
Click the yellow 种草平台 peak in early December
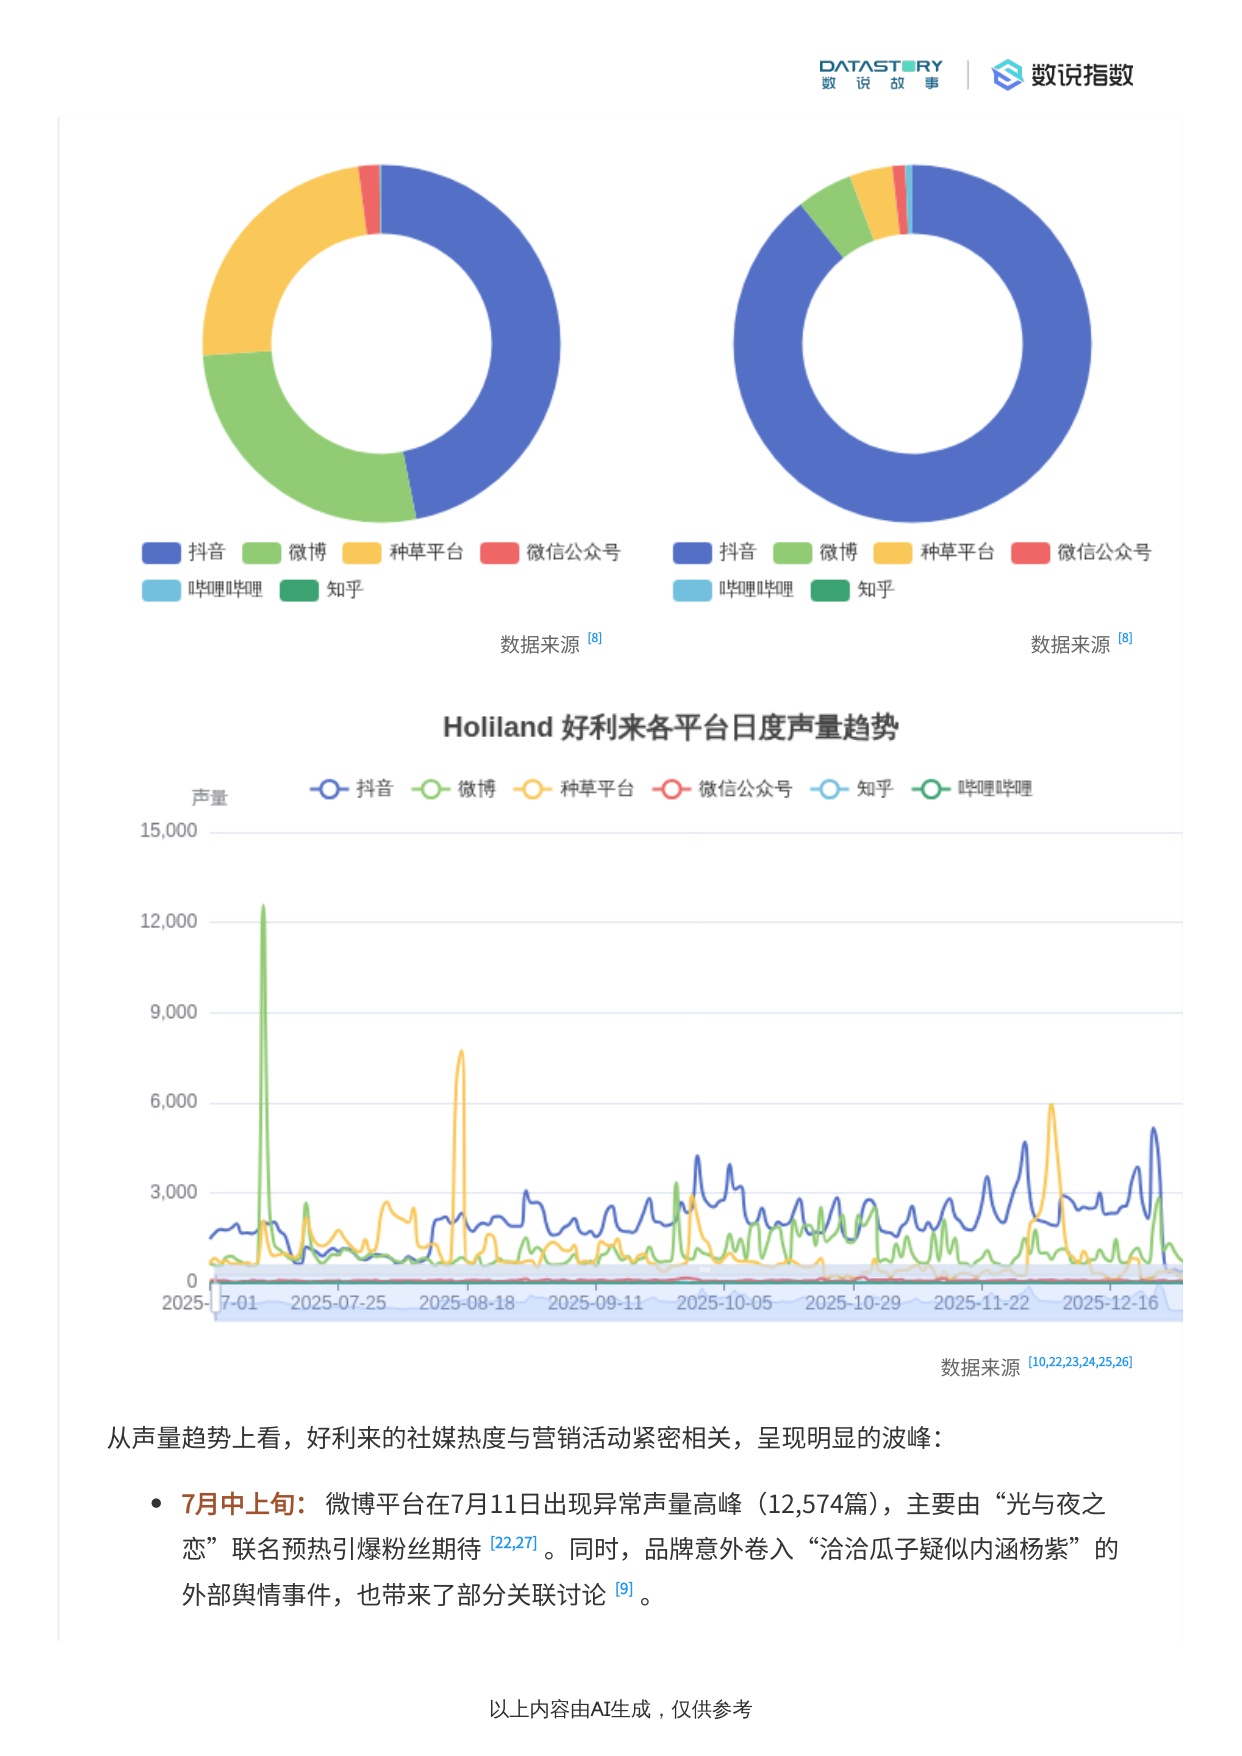click(1051, 1106)
